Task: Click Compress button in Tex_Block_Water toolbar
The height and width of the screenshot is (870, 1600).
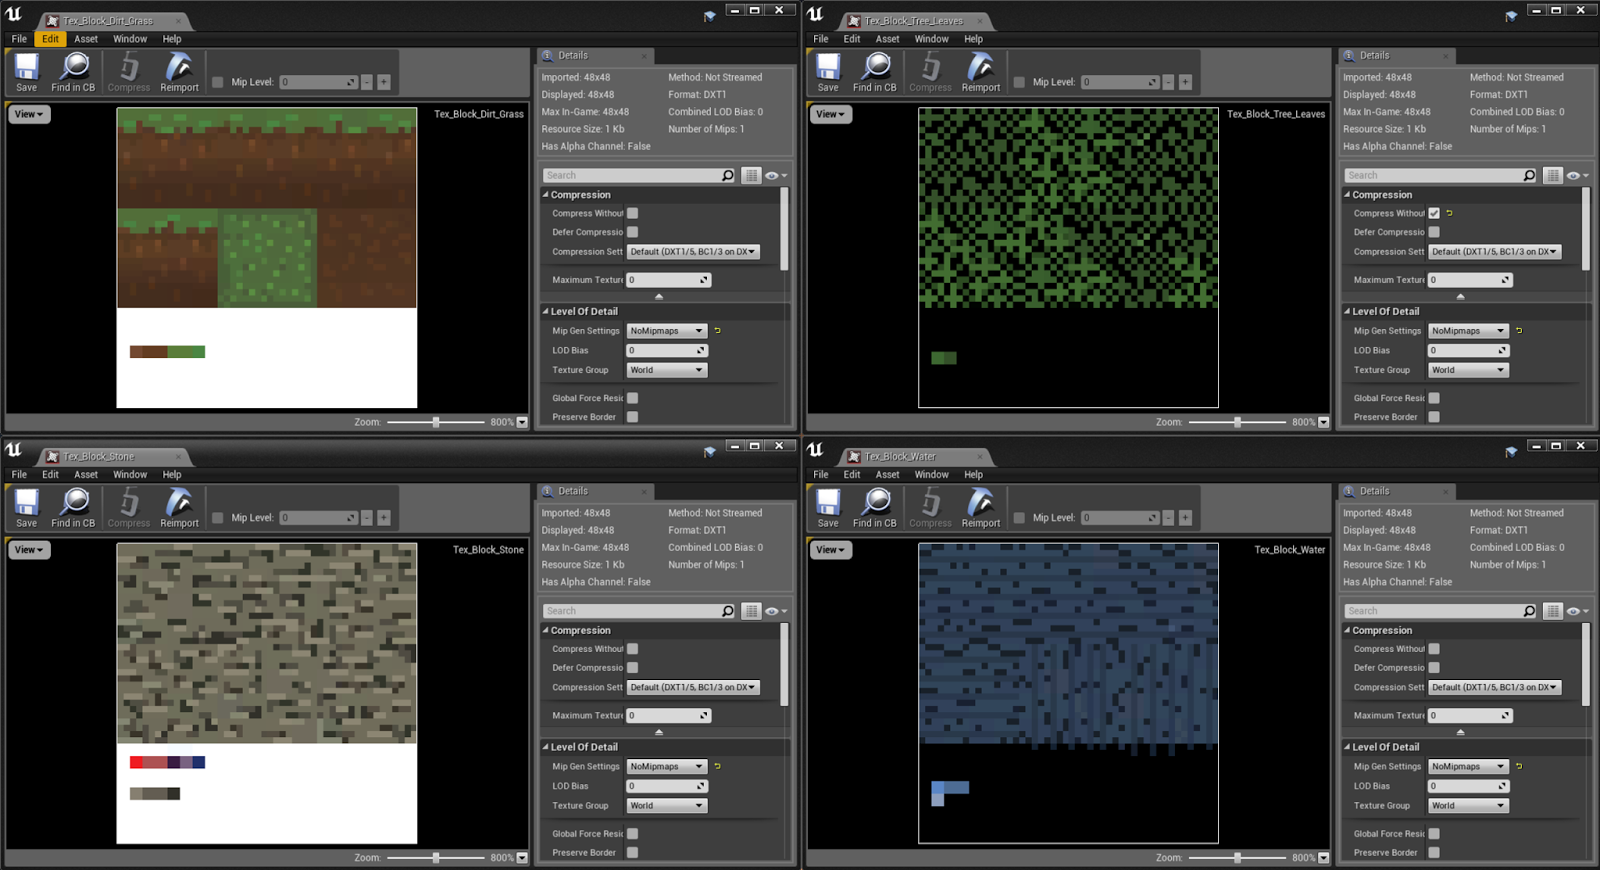Action: coord(931,507)
